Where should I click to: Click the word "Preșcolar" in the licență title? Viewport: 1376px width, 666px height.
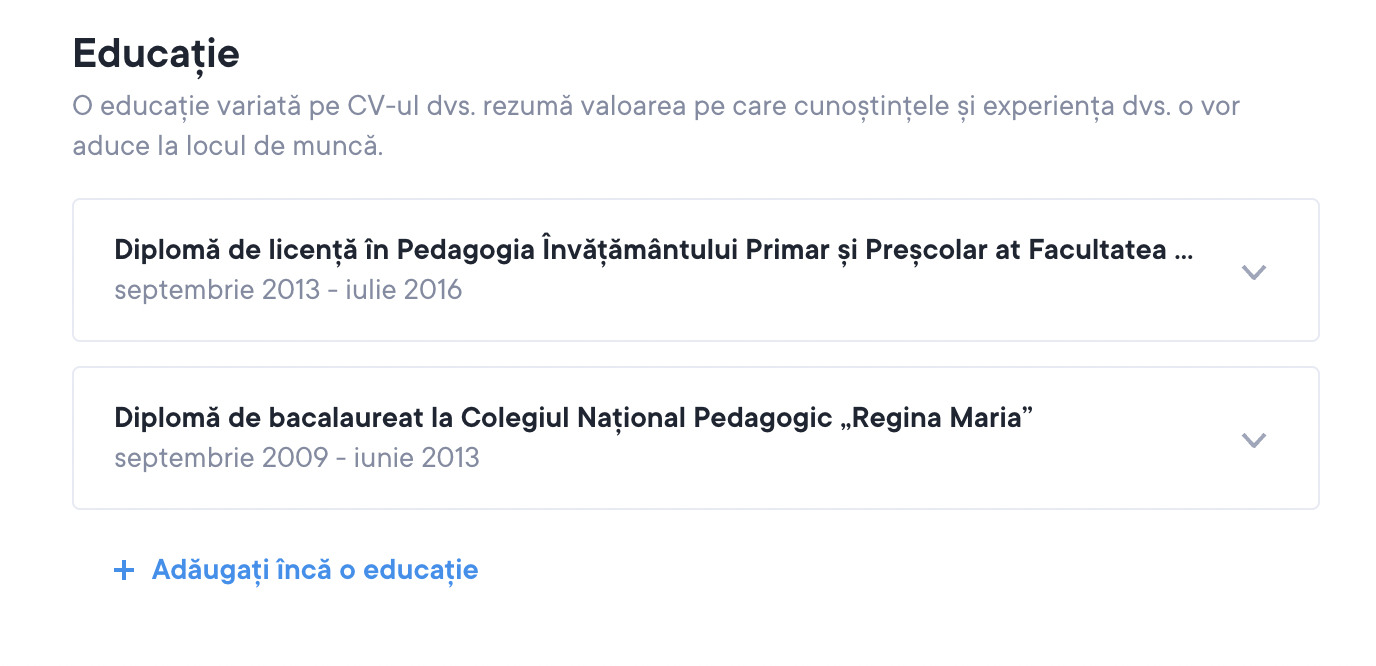[x=922, y=250]
